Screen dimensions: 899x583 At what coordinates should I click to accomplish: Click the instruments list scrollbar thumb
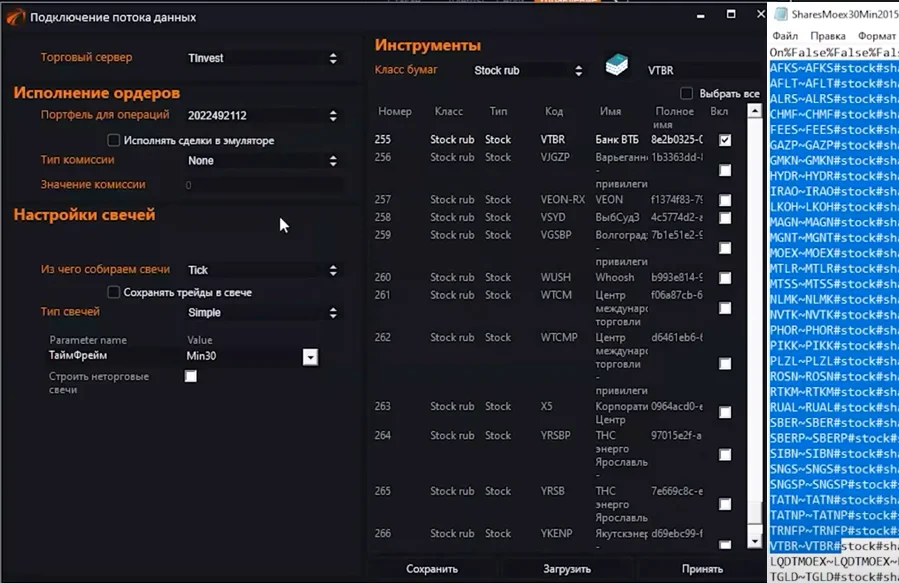coord(755,513)
